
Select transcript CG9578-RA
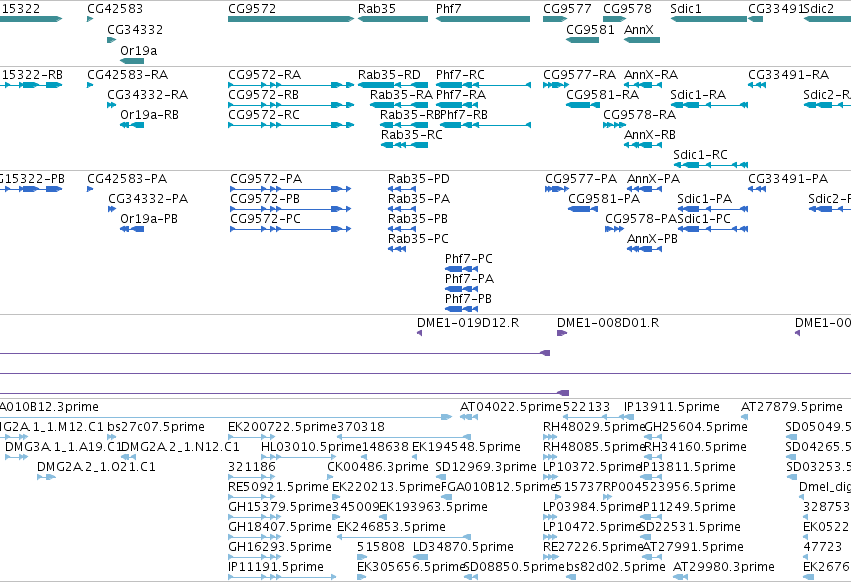point(639,115)
